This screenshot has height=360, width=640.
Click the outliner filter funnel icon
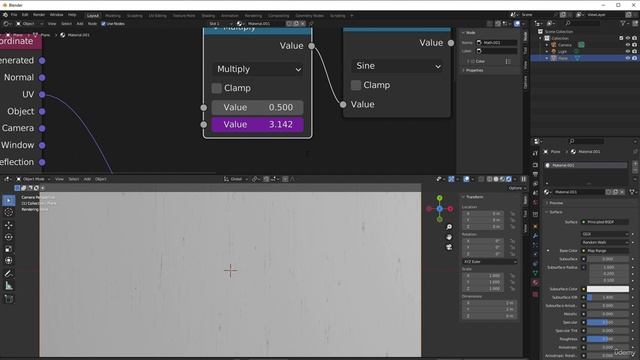623,23
